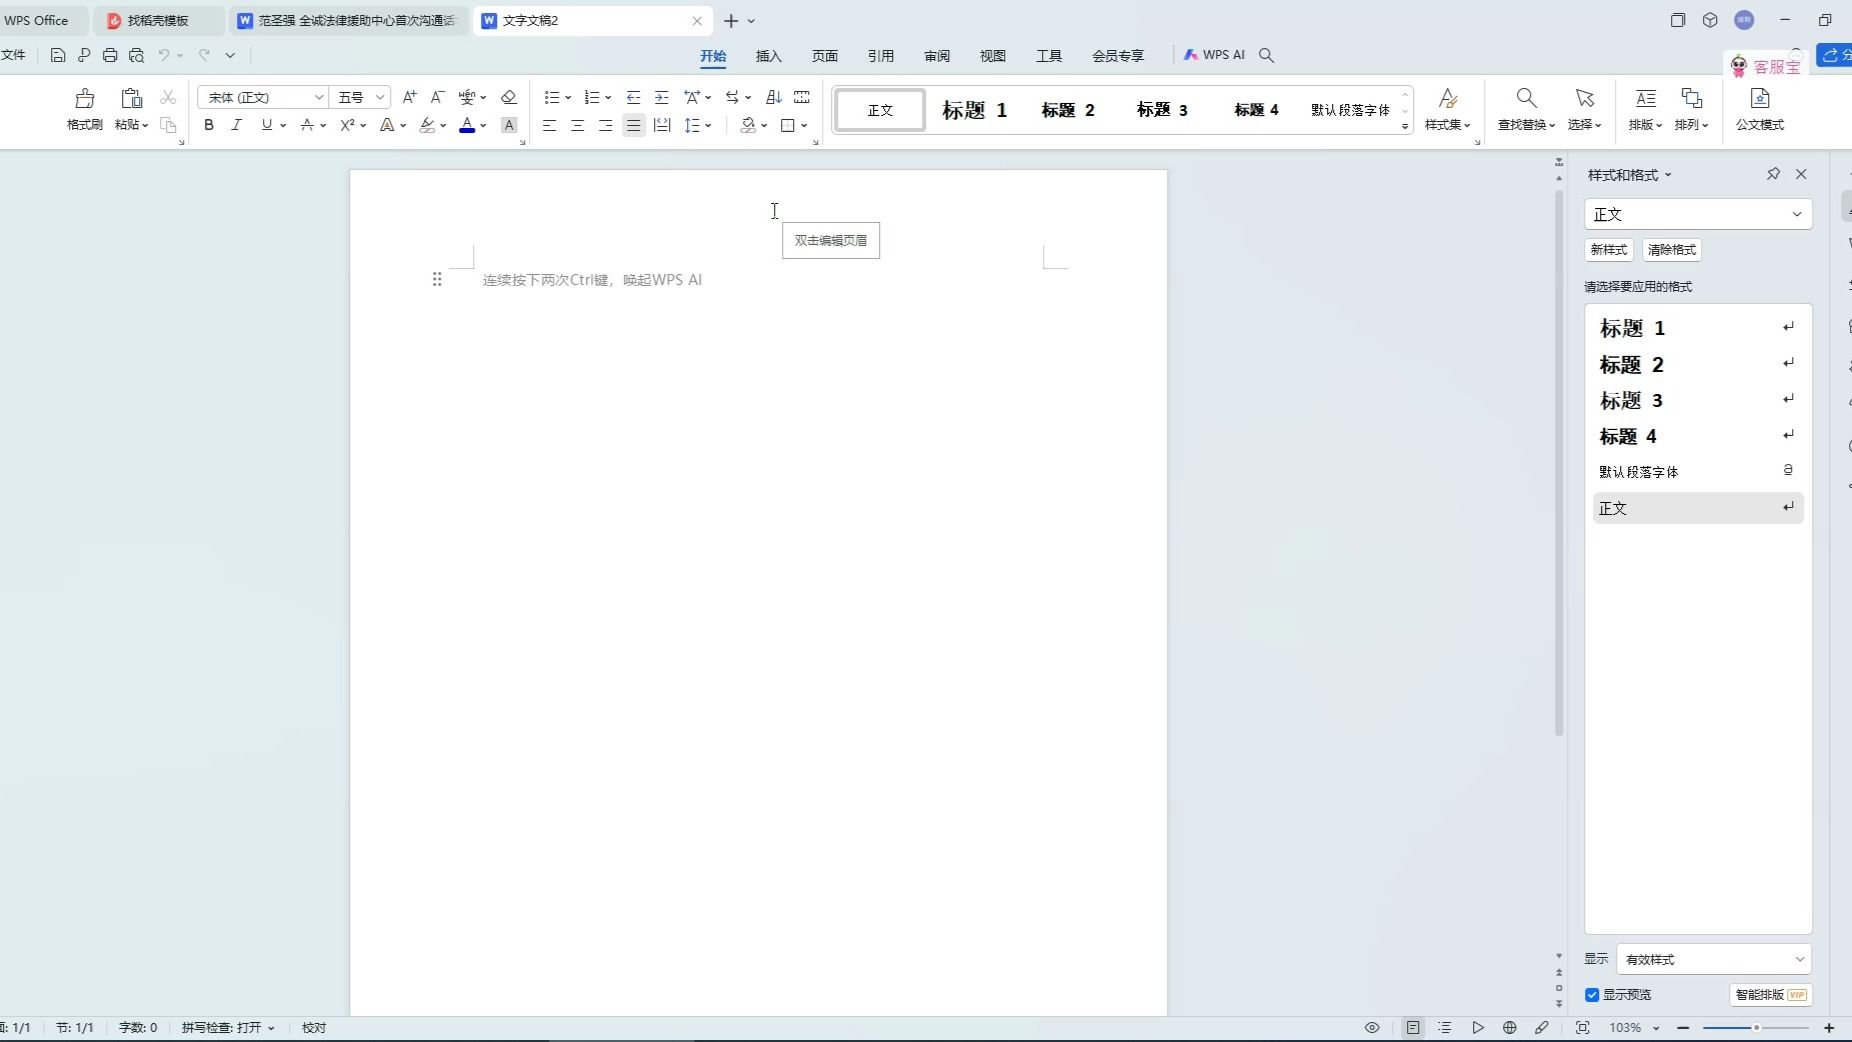
Task: Switch to Web layout view in status bar
Action: pyautogui.click(x=1510, y=1027)
